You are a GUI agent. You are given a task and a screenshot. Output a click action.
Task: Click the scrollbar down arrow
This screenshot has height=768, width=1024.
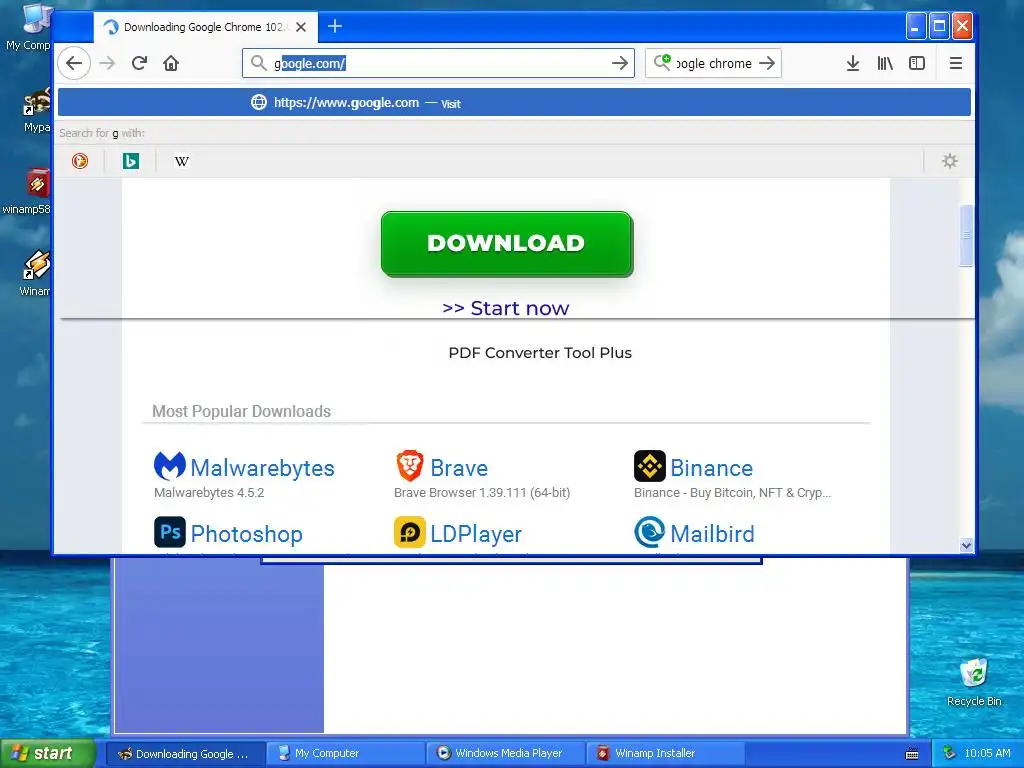pos(967,545)
